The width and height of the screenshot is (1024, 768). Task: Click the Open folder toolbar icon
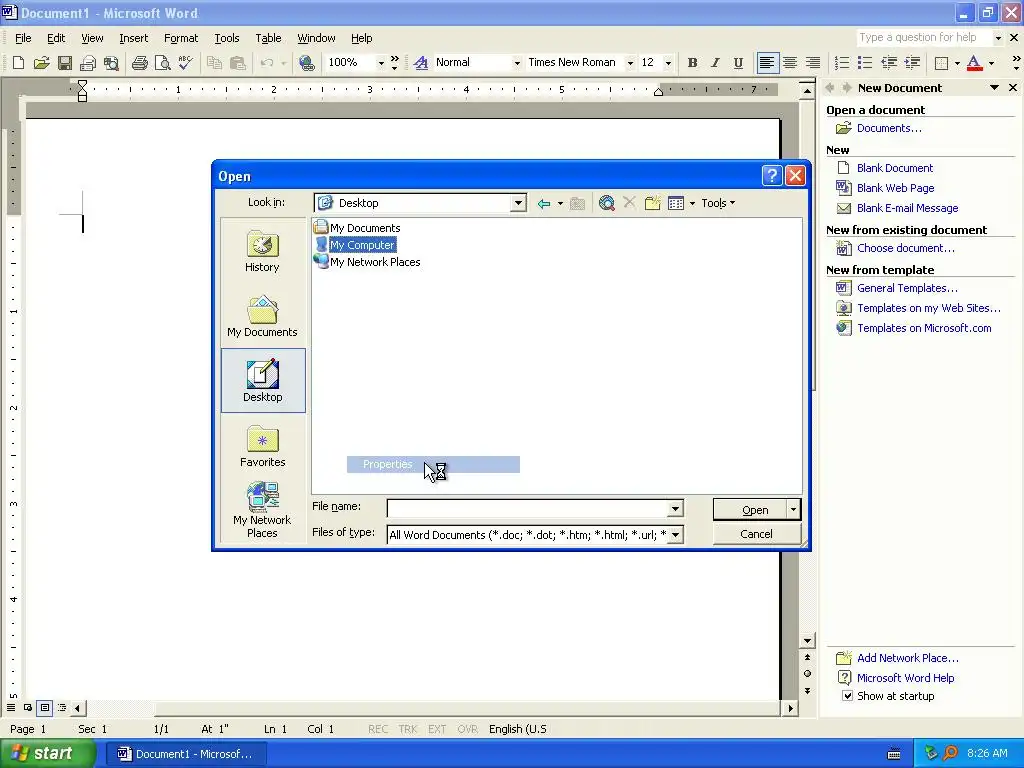42,63
